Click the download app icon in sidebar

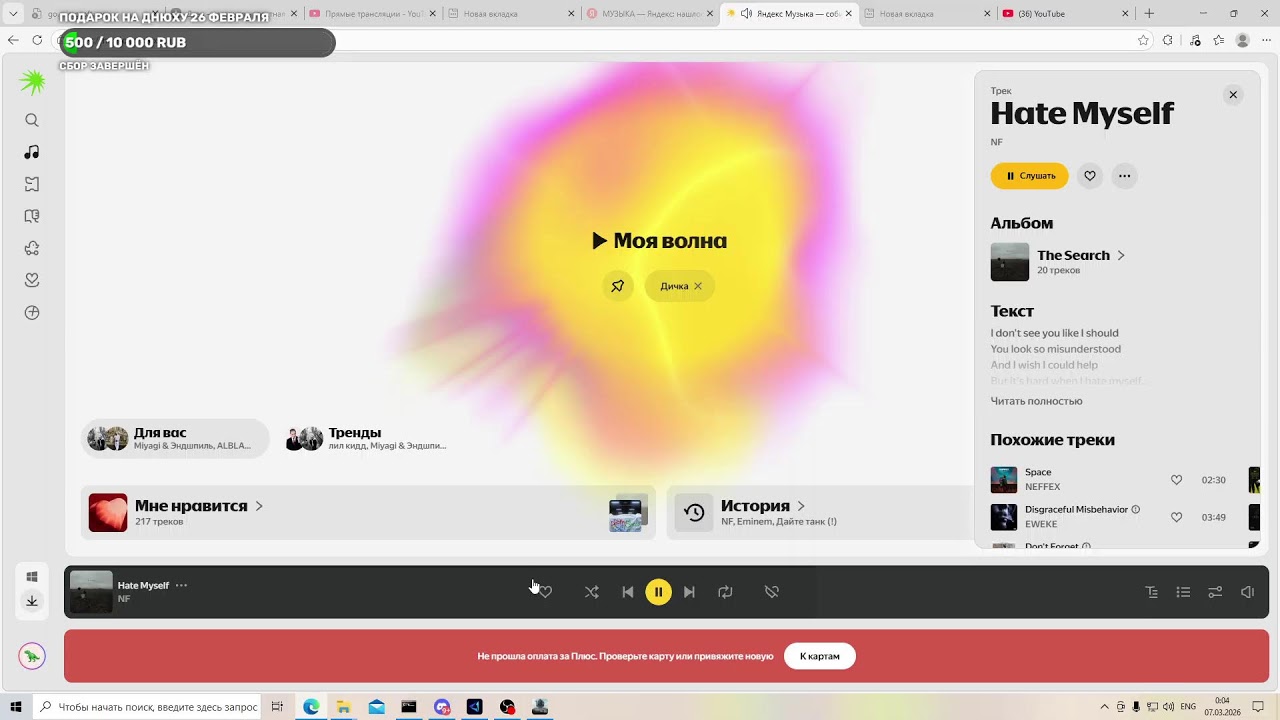[32, 601]
